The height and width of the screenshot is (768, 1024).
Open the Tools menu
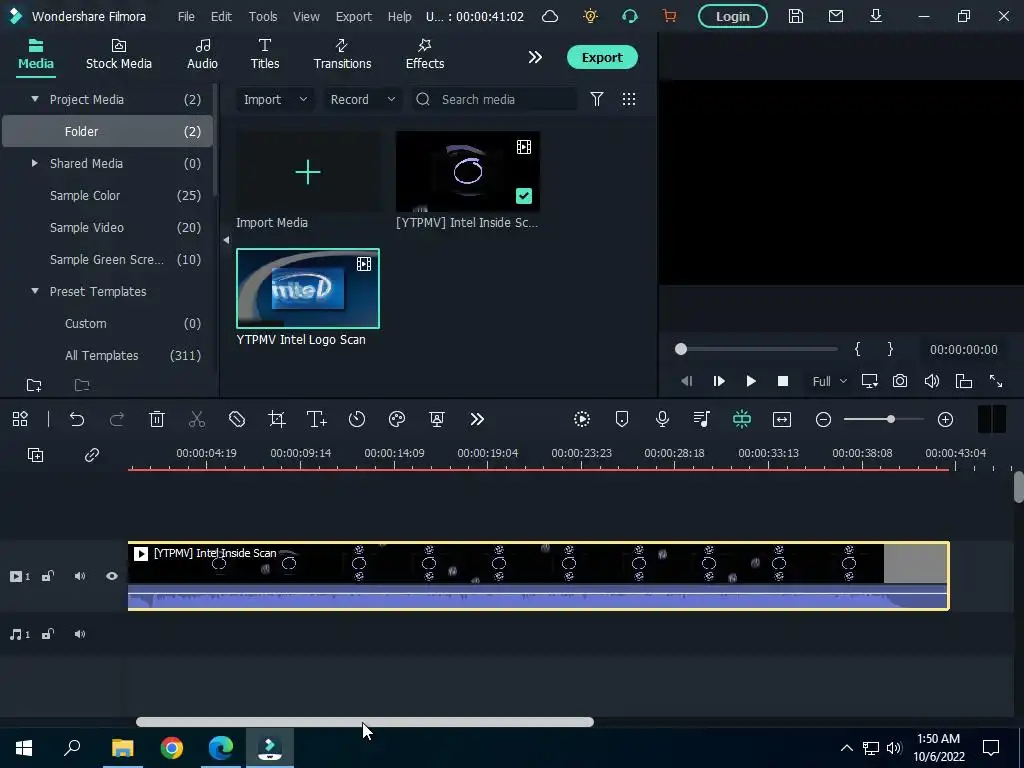(263, 16)
